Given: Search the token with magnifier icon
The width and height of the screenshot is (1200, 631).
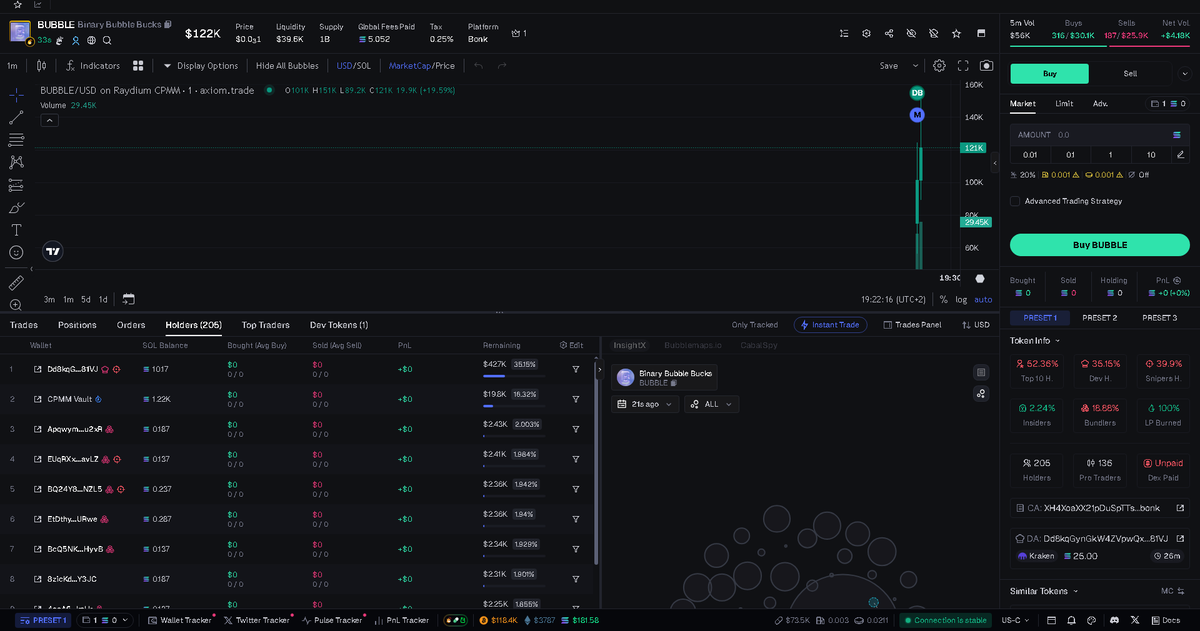Looking at the screenshot, I should tap(107, 40).
